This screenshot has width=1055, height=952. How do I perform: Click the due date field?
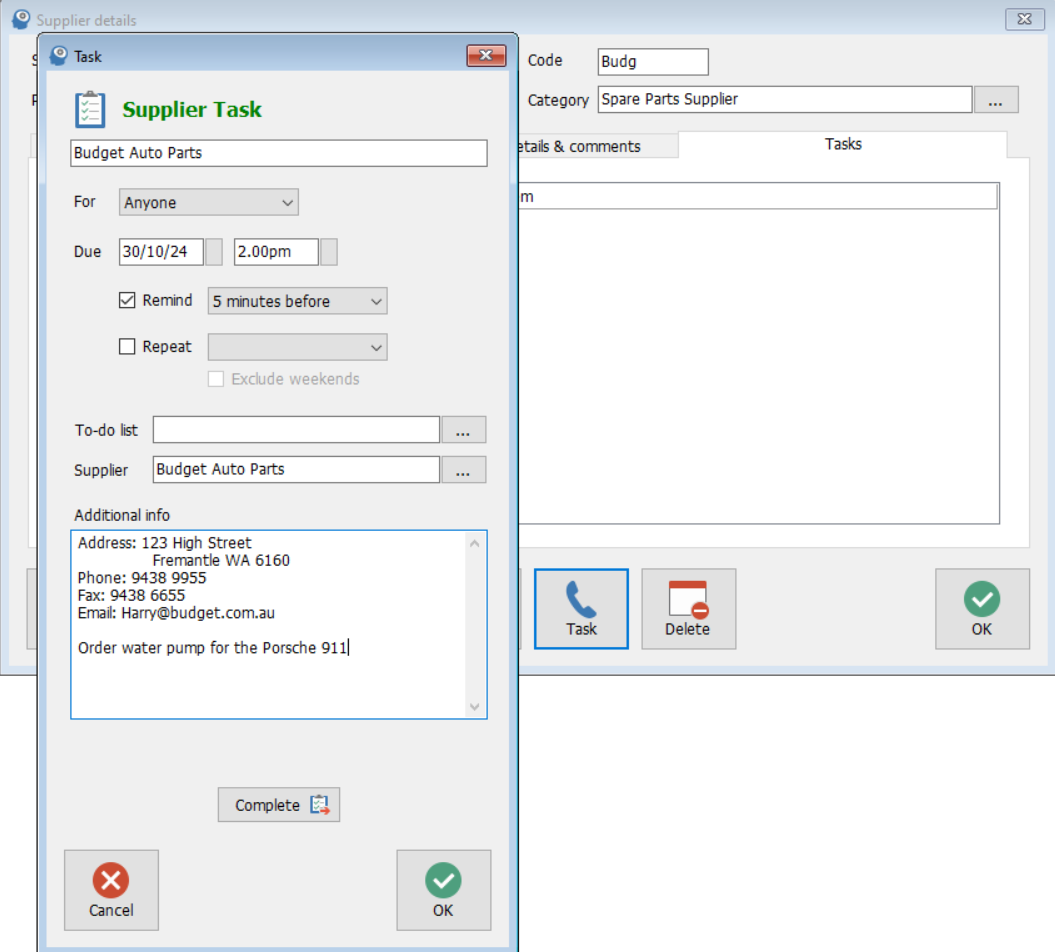click(161, 252)
